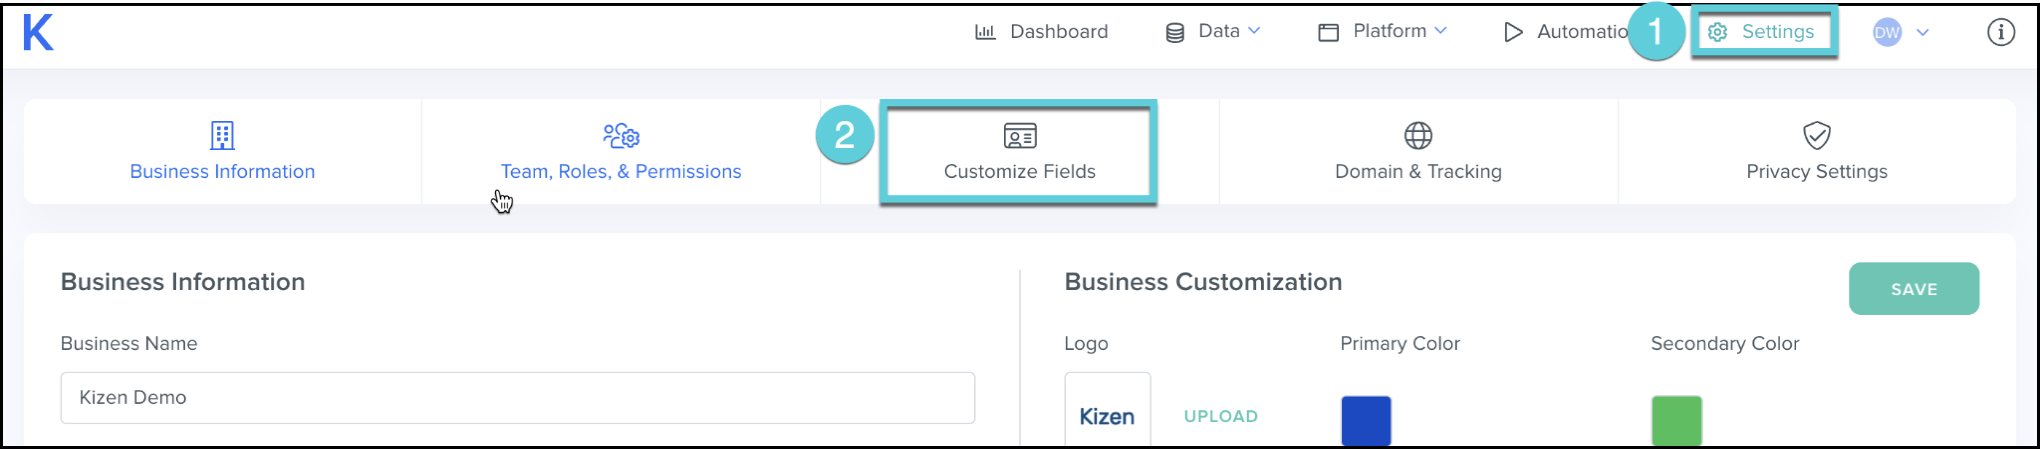Click the Privacy Settings shield icon

click(1816, 135)
